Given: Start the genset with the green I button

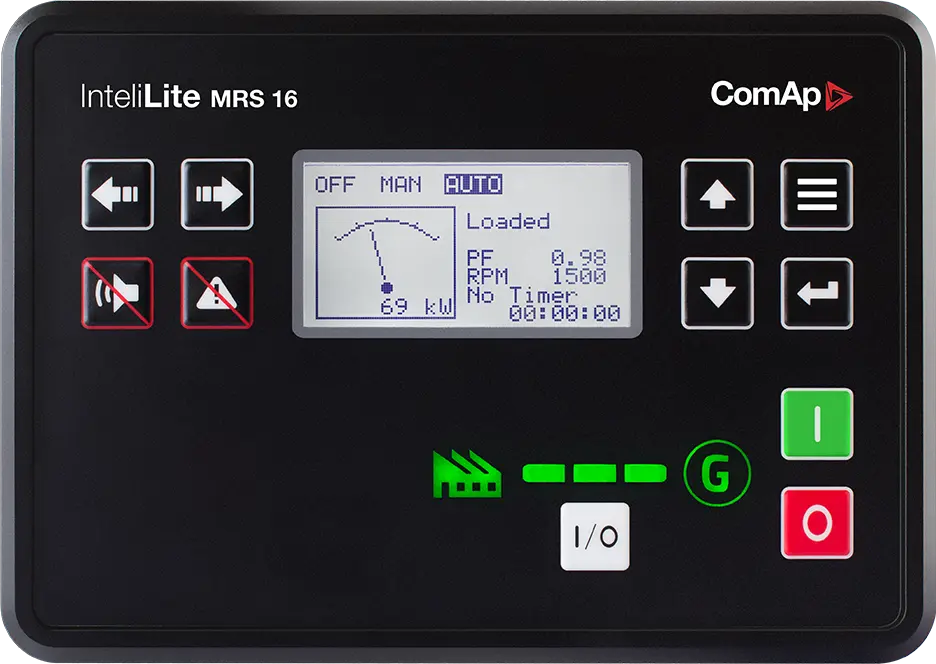Looking at the screenshot, I should (817, 424).
